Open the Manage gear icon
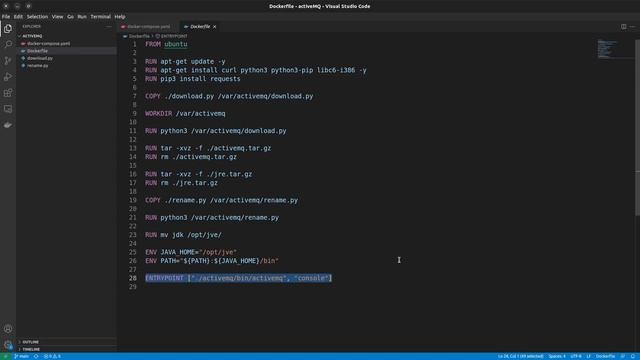The width and height of the screenshot is (640, 360). (8, 345)
